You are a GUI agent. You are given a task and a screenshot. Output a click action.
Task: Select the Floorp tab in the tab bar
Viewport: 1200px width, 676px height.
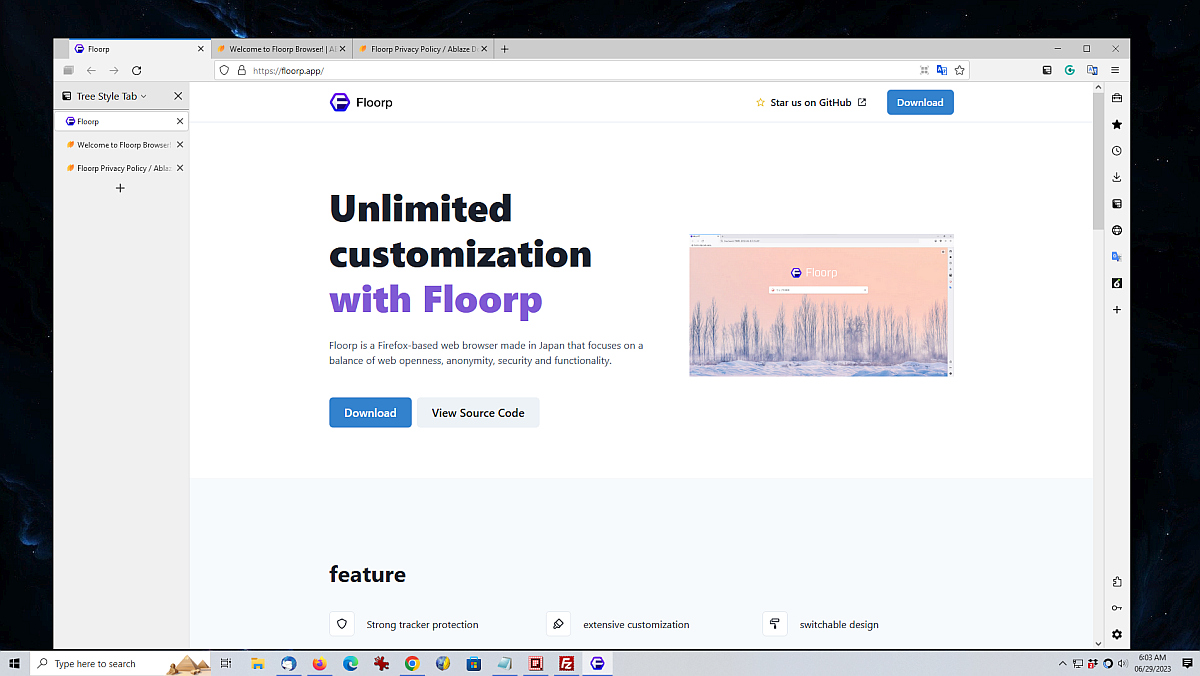139,49
